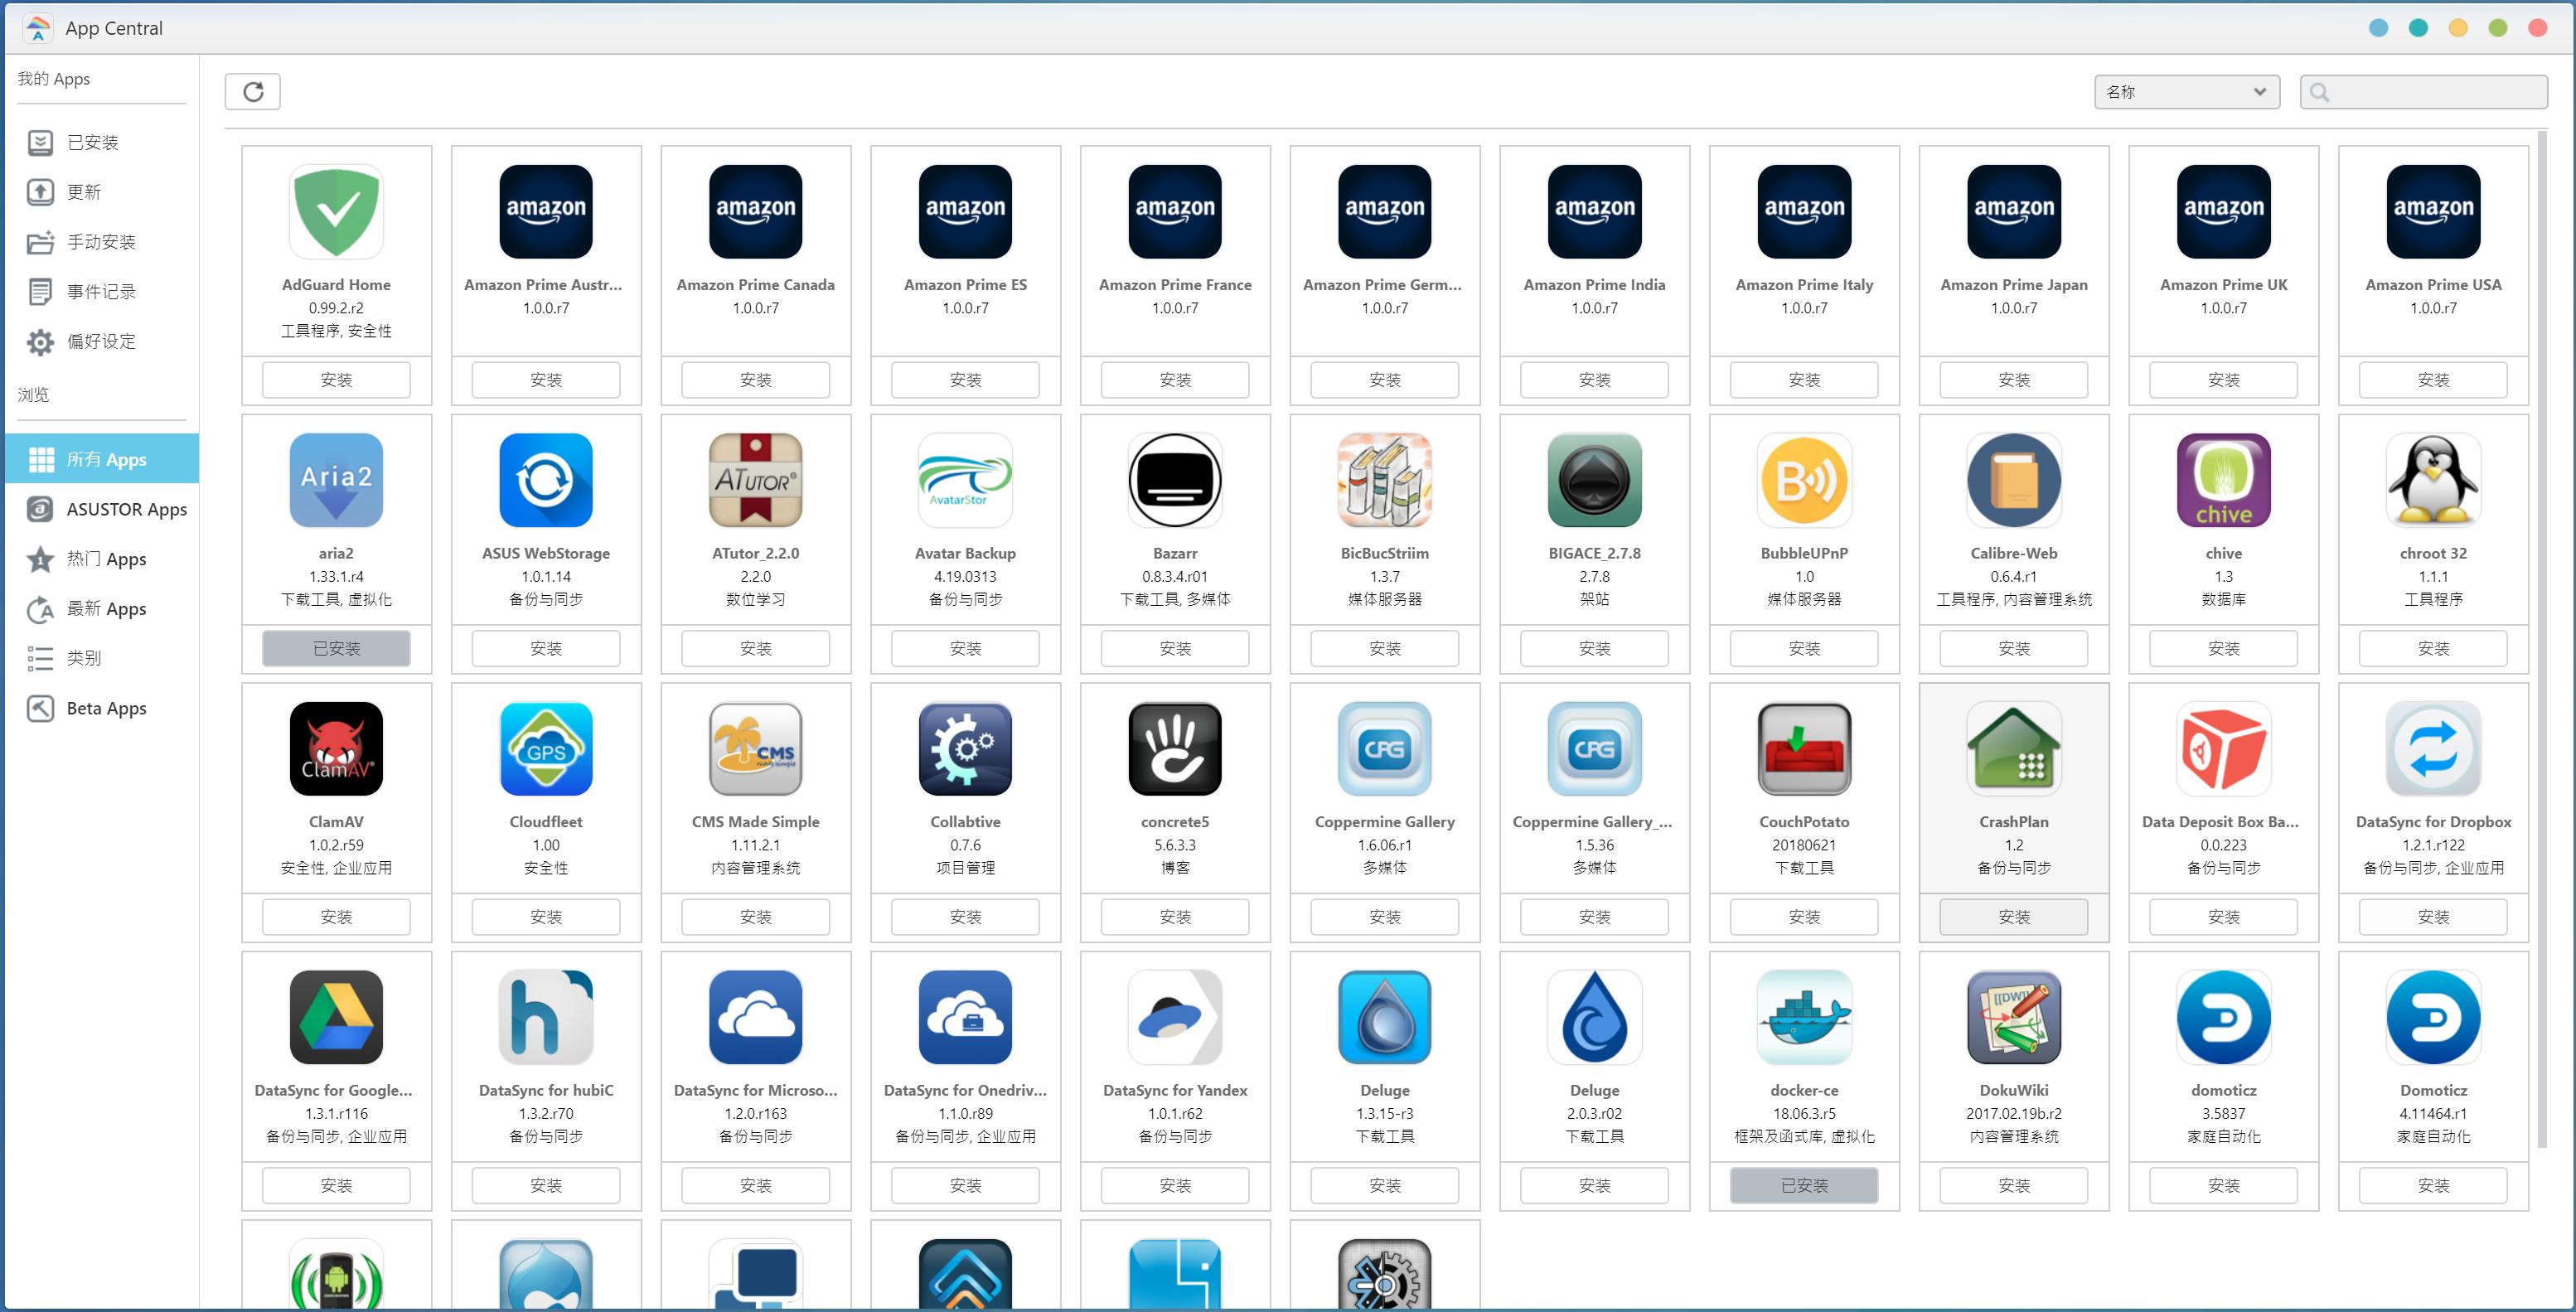
Task: Open 偏好设定 preferences
Action: tap(100, 342)
